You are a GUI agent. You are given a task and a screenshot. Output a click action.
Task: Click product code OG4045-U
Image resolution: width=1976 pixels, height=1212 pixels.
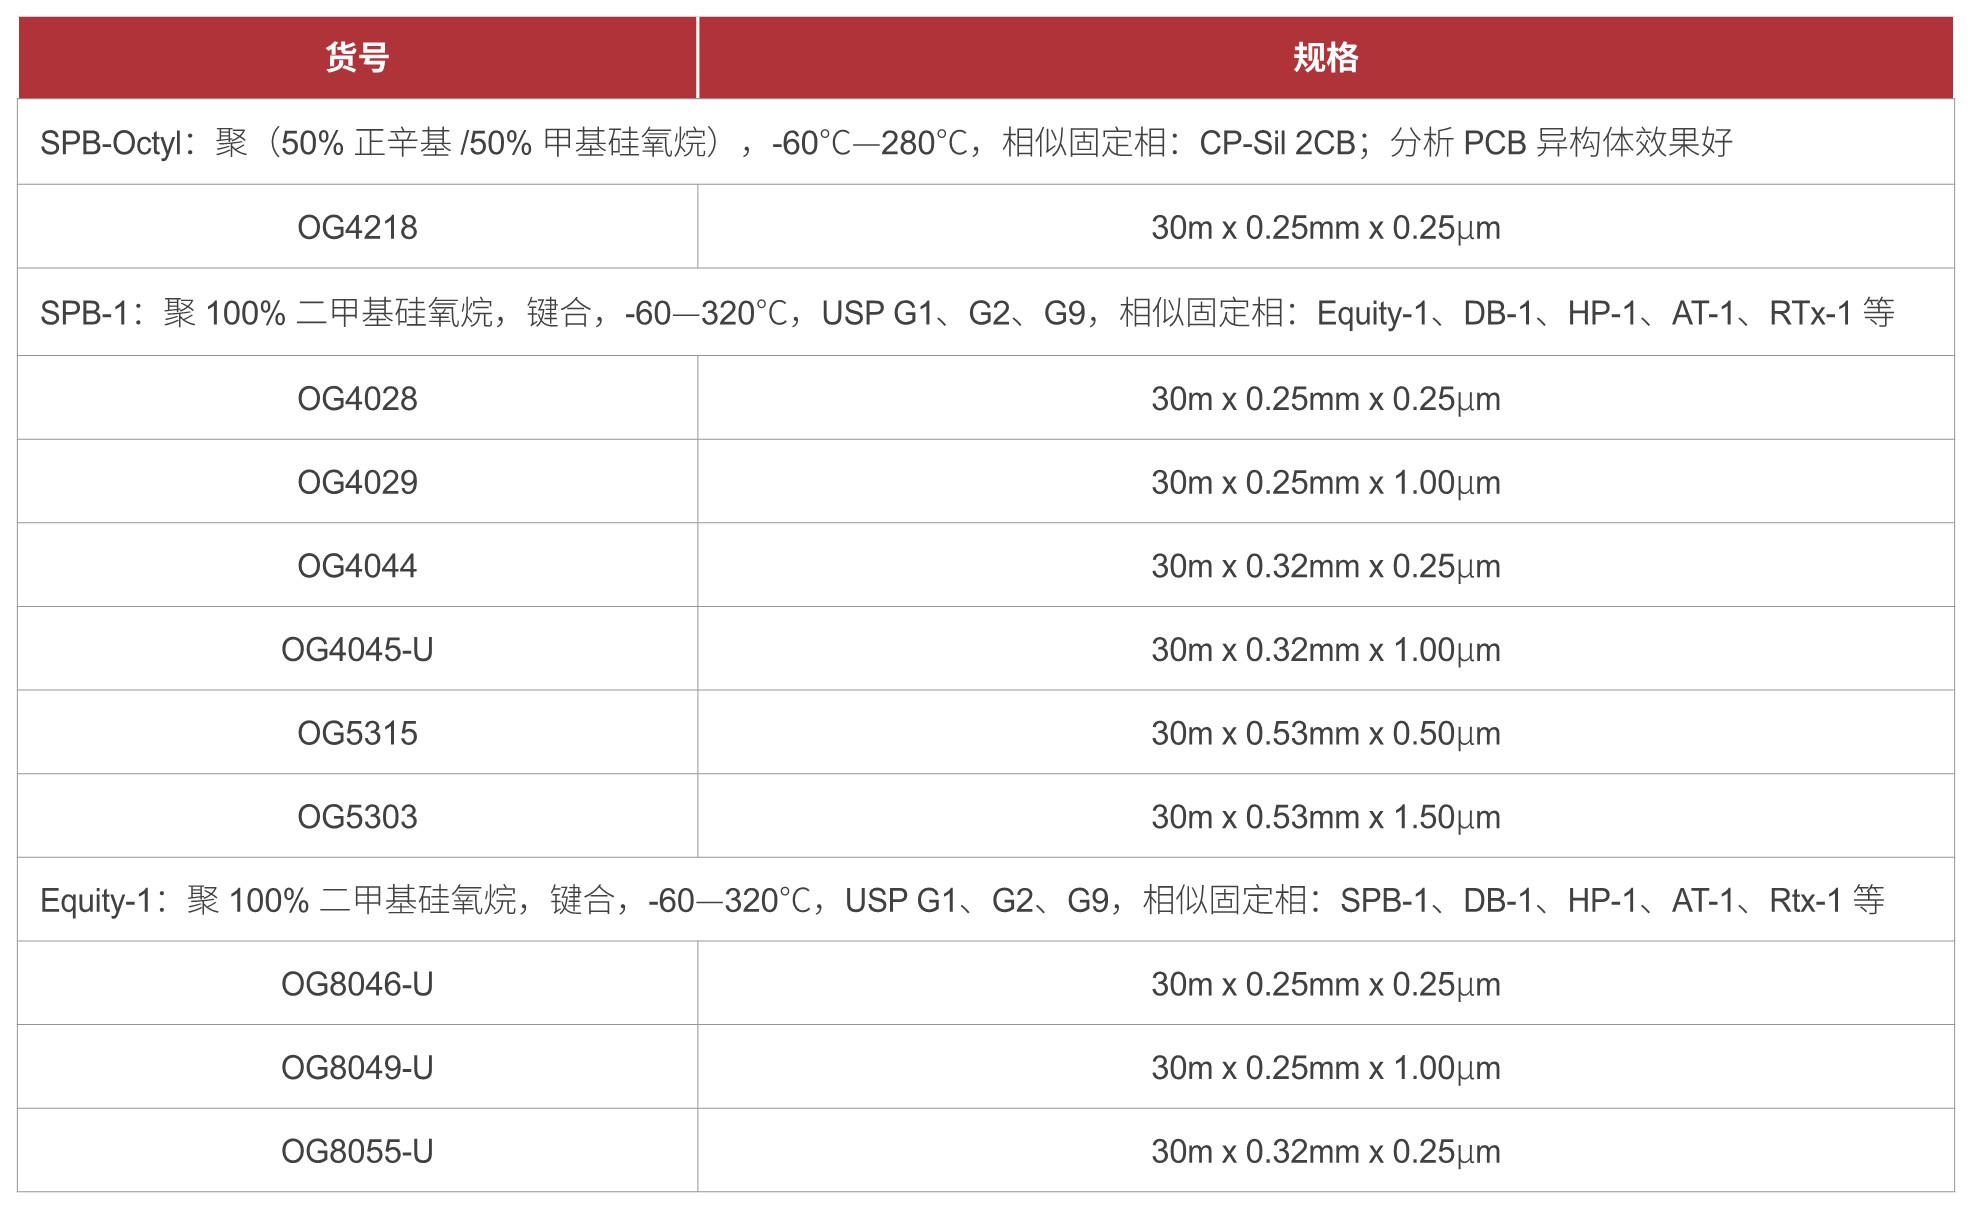point(357,650)
